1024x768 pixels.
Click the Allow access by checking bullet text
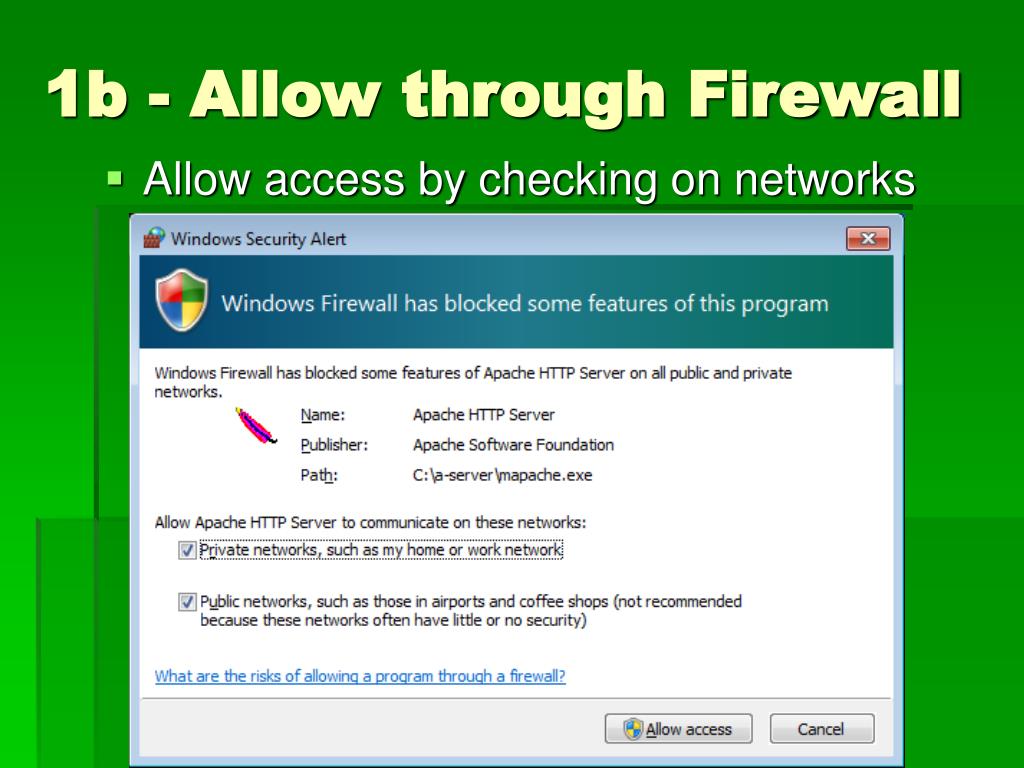pos(529,179)
